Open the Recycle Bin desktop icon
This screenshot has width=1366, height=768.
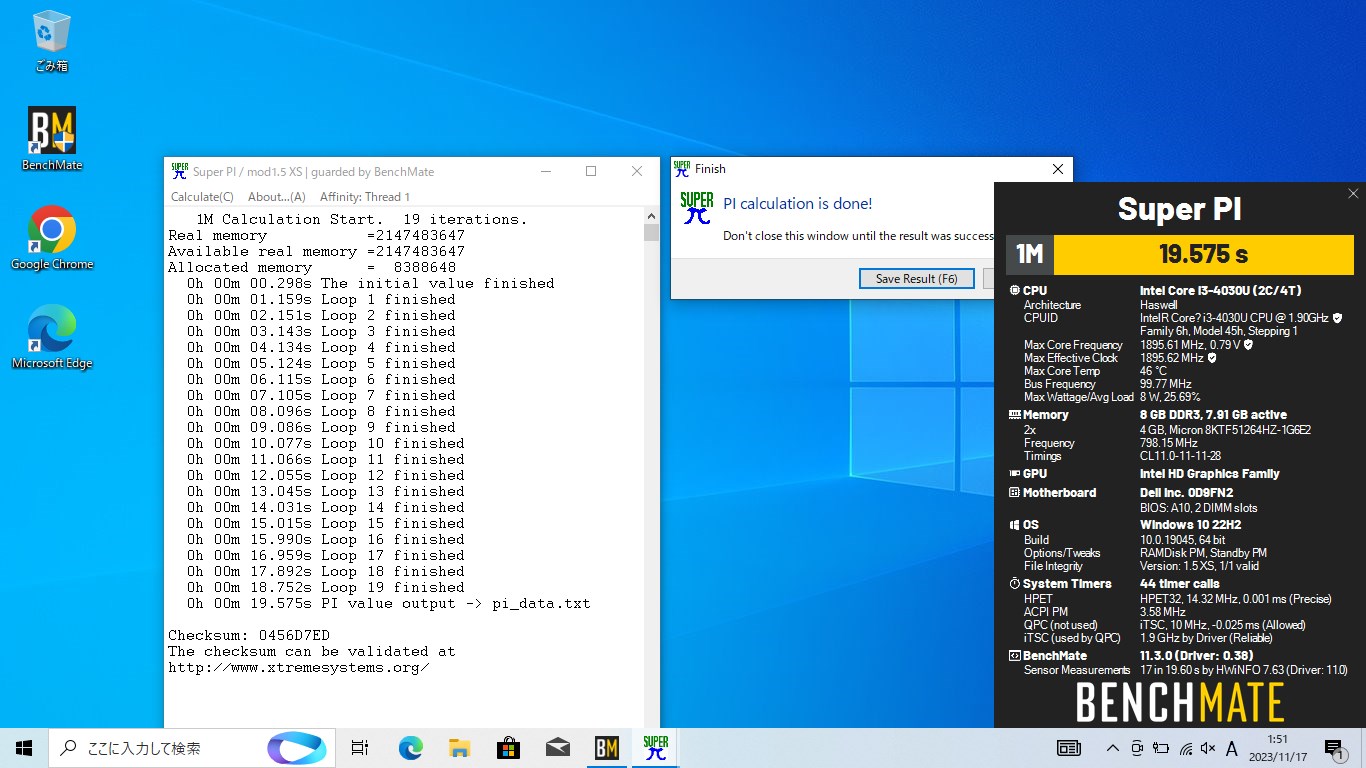(51, 42)
